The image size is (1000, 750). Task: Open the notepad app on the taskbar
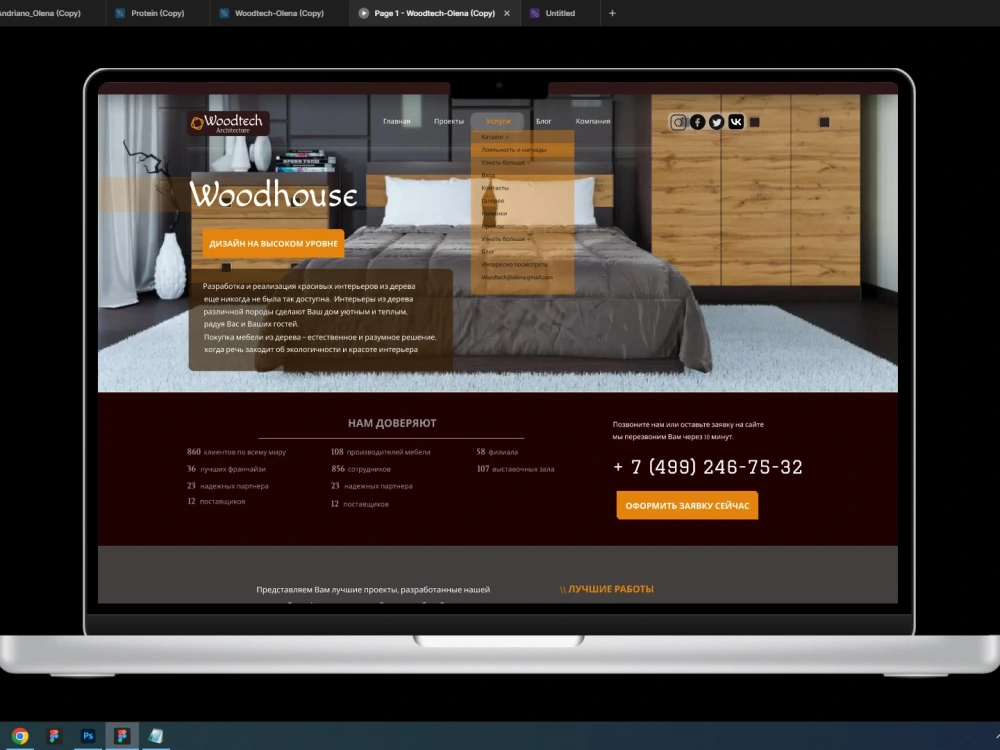tap(156, 736)
